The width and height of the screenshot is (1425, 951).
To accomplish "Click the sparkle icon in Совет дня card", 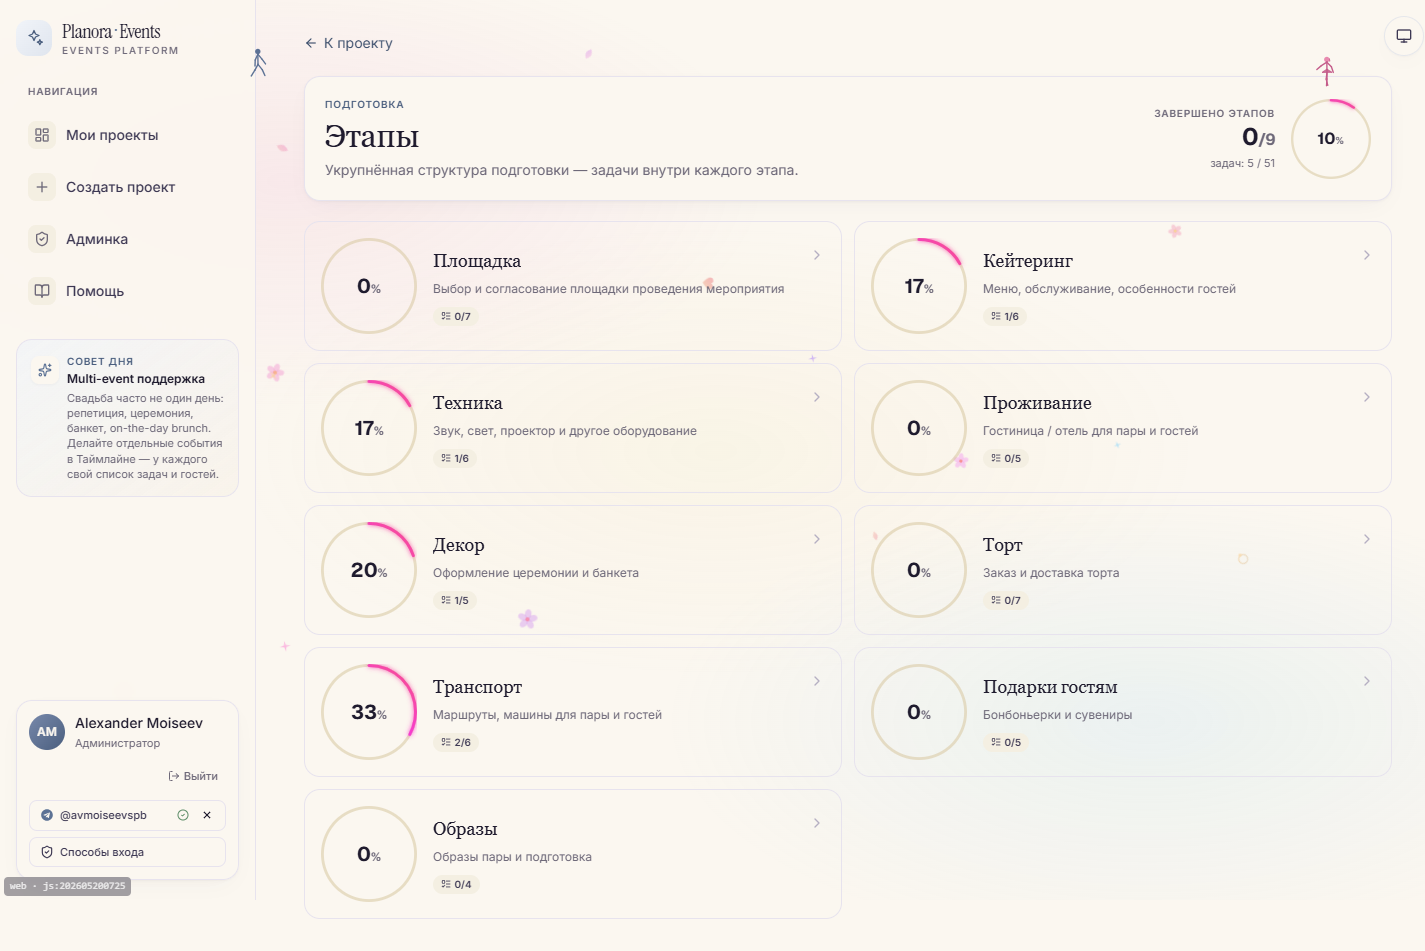I will (45, 370).
